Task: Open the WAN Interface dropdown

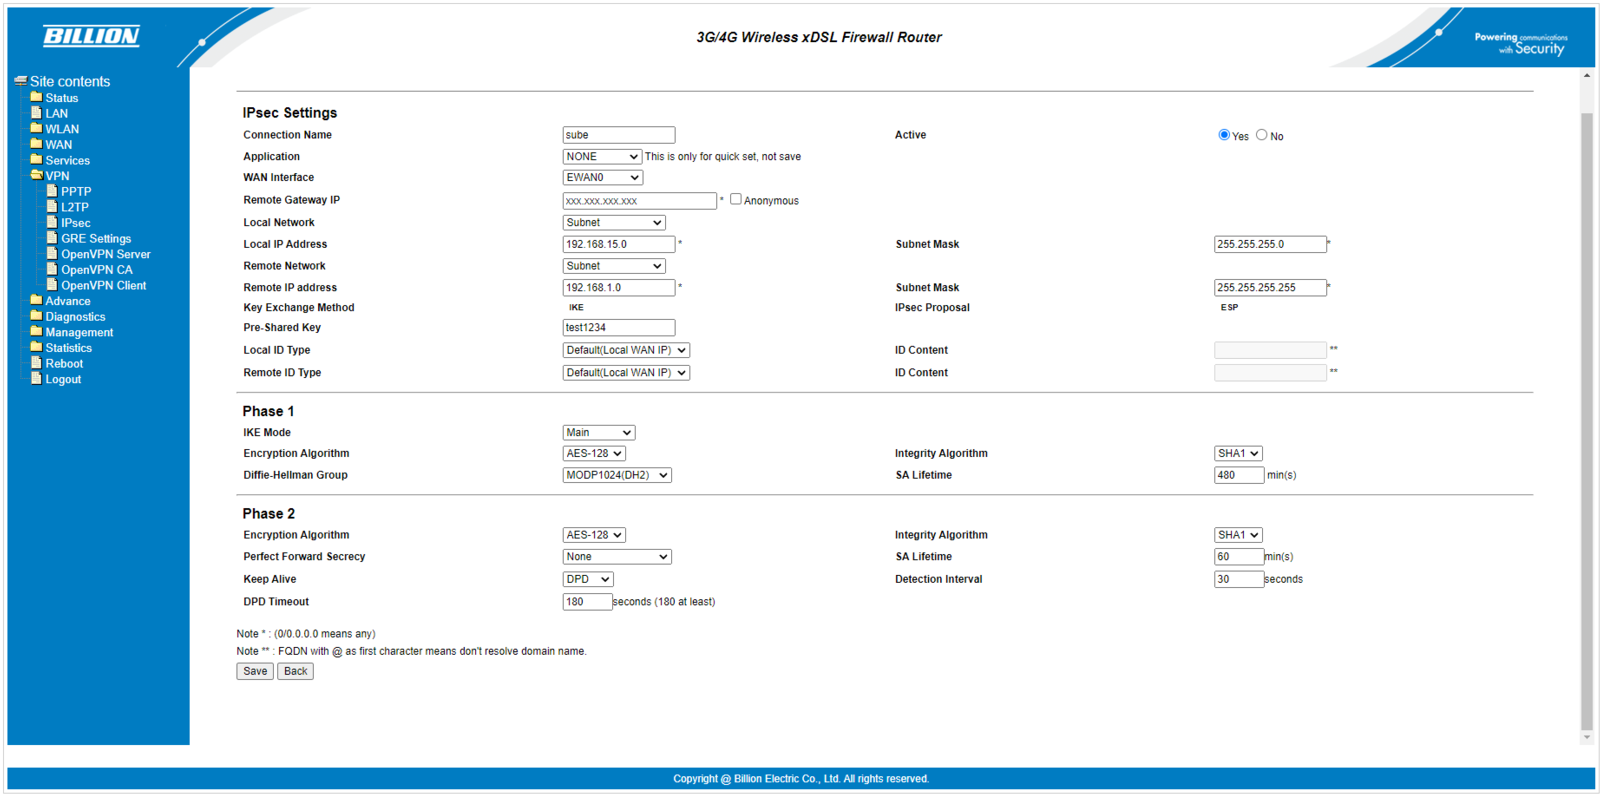Action: tap(602, 178)
